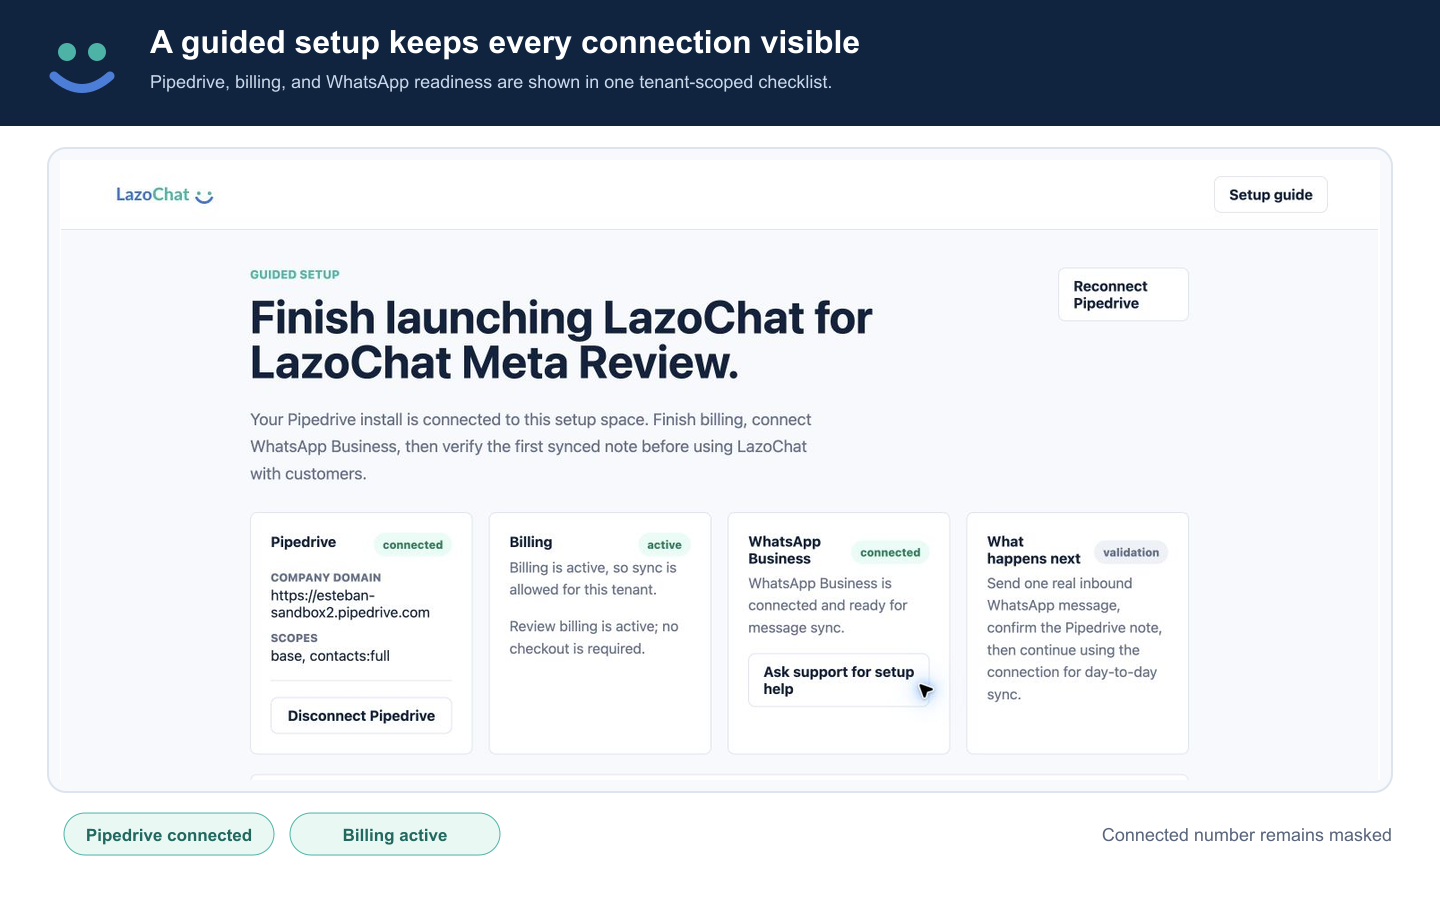Click the active badge on Billing card
This screenshot has height=900, width=1440.
(664, 545)
